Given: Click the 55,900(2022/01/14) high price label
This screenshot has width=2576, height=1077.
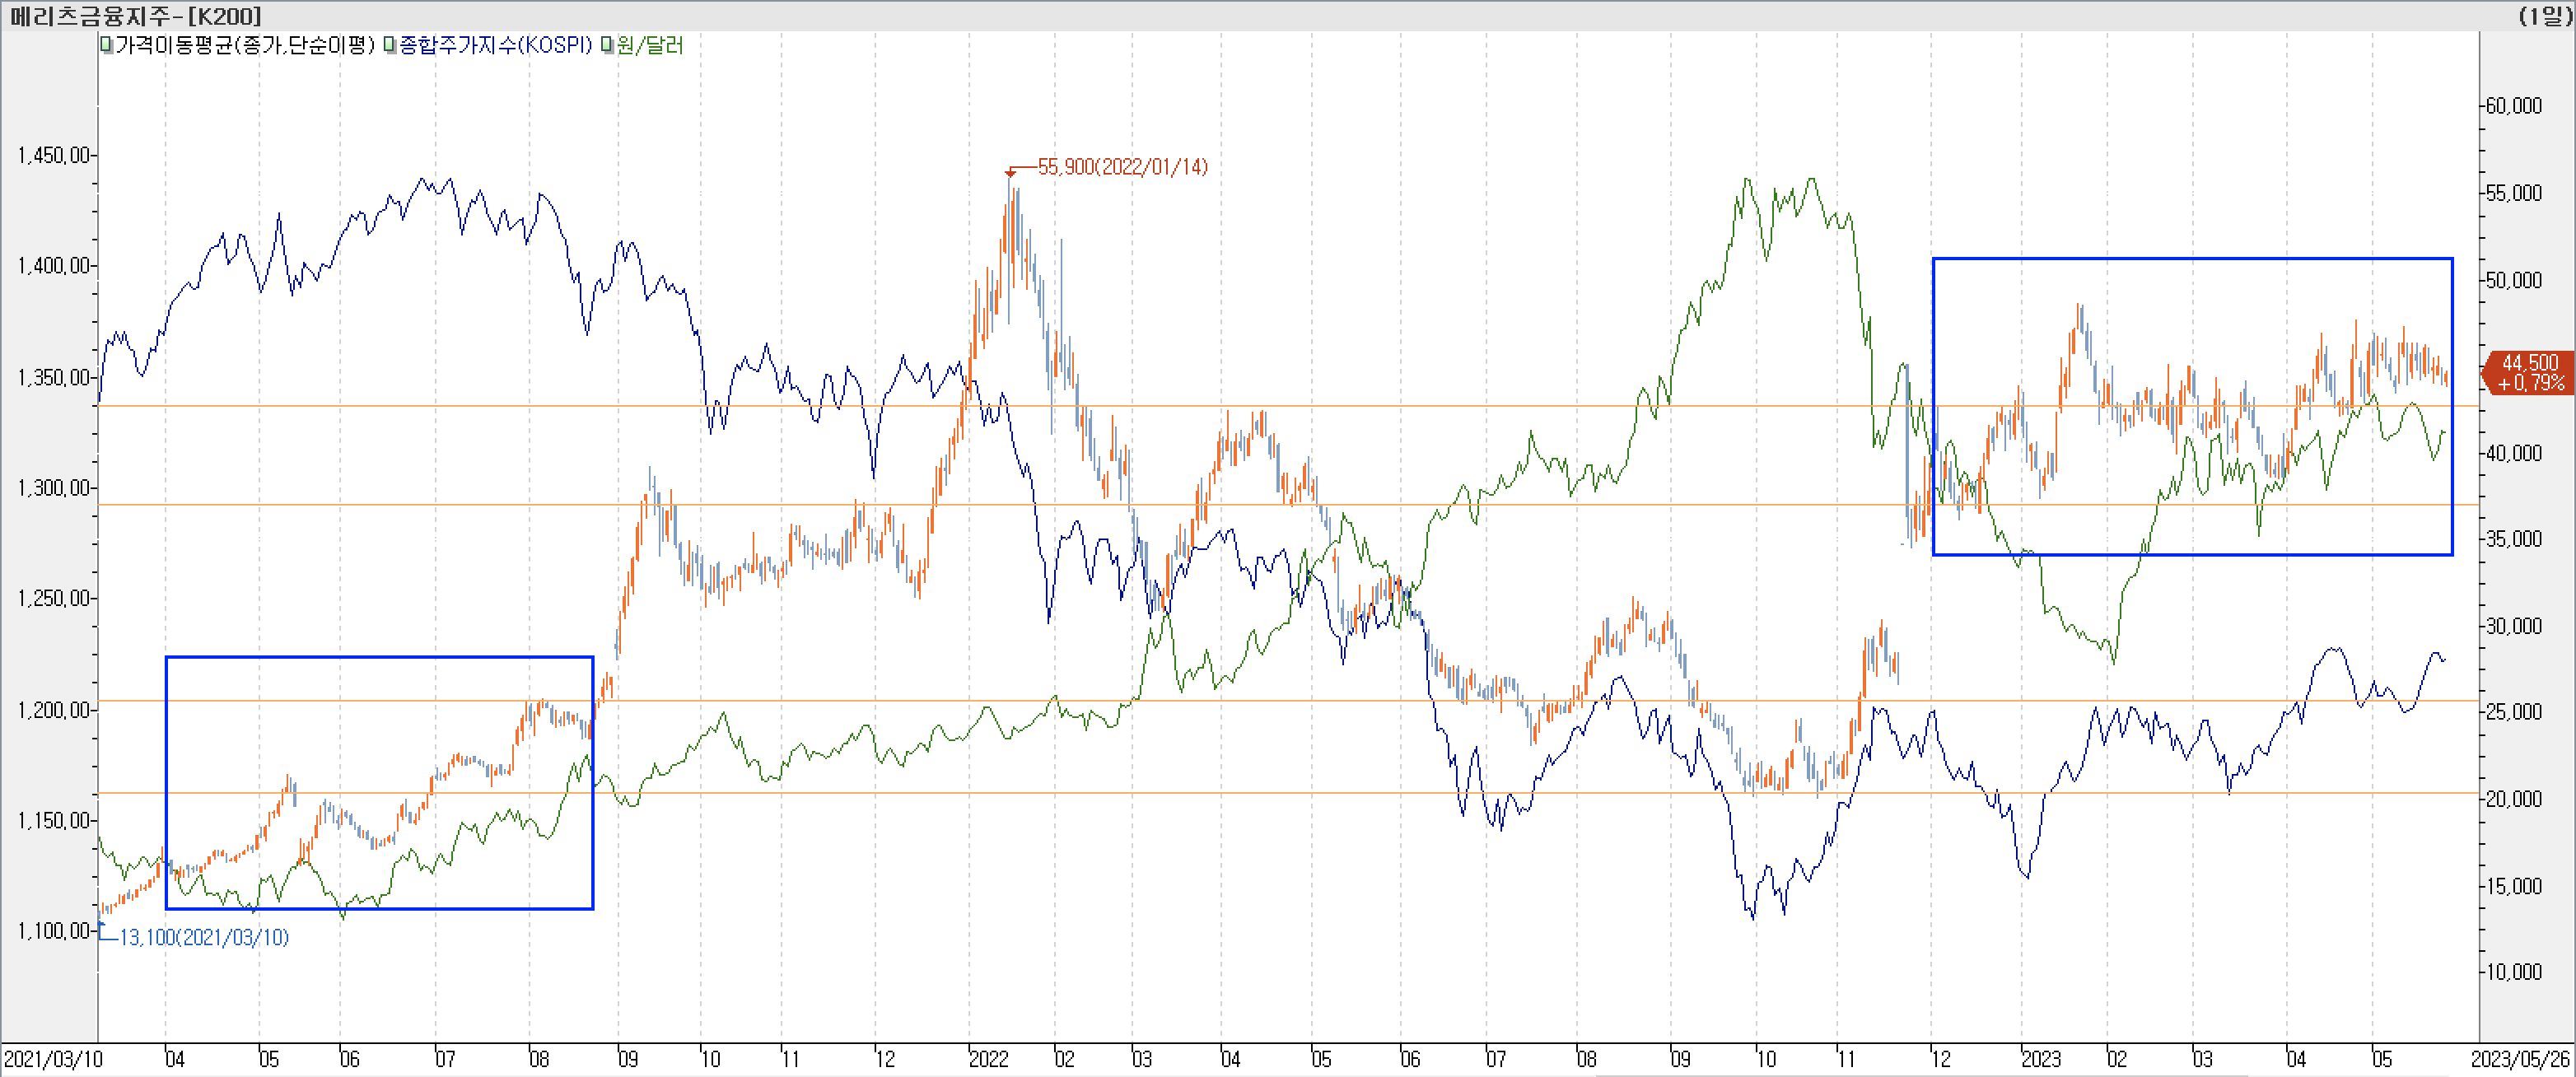Looking at the screenshot, I should pyautogui.click(x=1122, y=167).
